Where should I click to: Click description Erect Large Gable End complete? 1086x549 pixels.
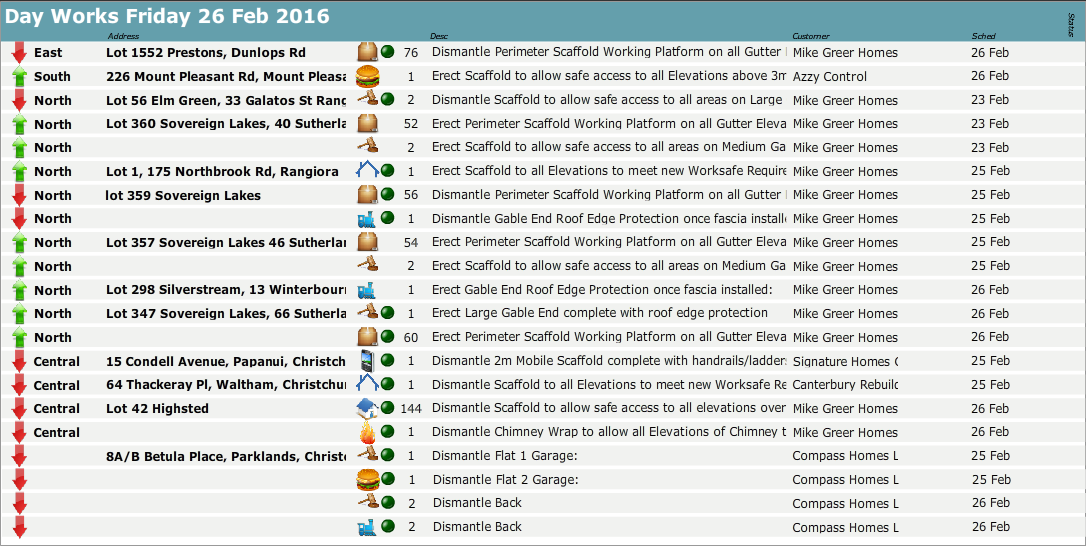pyautogui.click(x=600, y=313)
